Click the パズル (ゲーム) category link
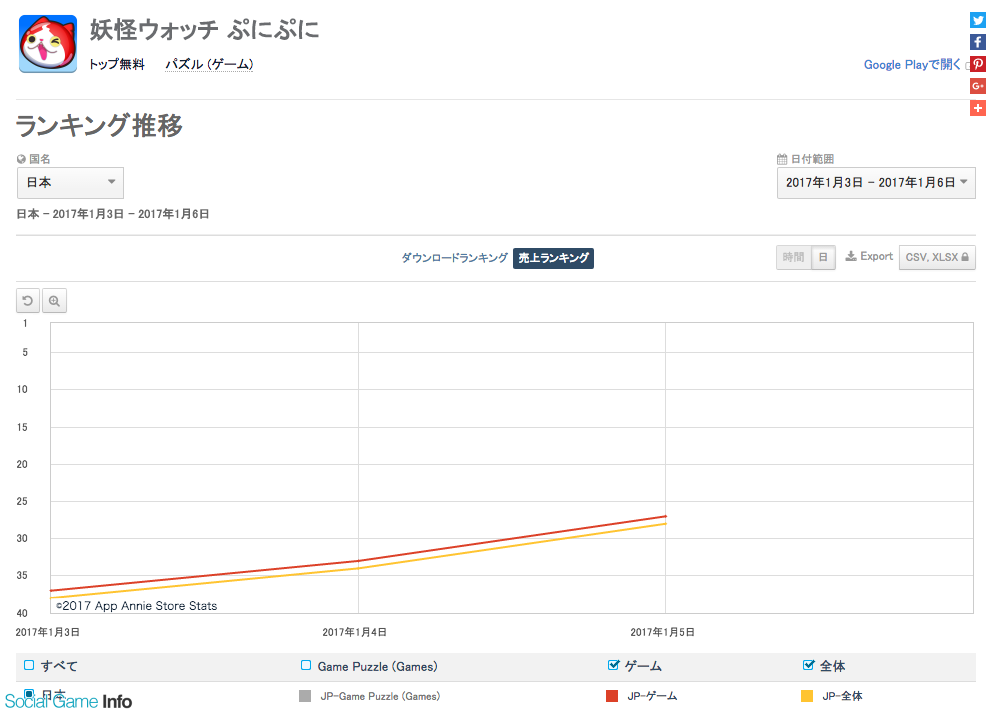This screenshot has width=991, height=714. [209, 64]
